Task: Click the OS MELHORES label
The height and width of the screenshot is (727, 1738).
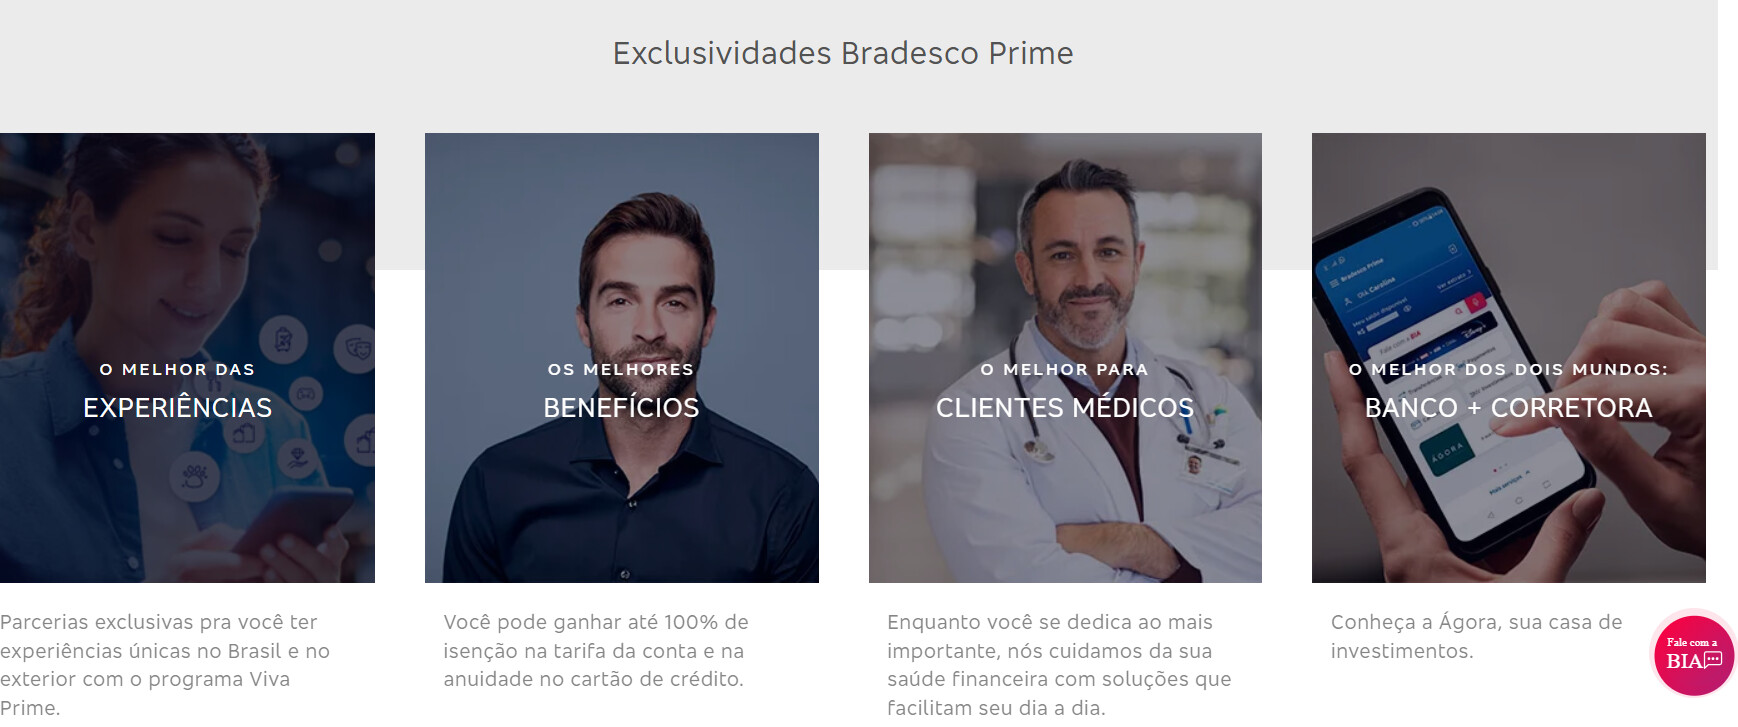Action: tap(621, 370)
